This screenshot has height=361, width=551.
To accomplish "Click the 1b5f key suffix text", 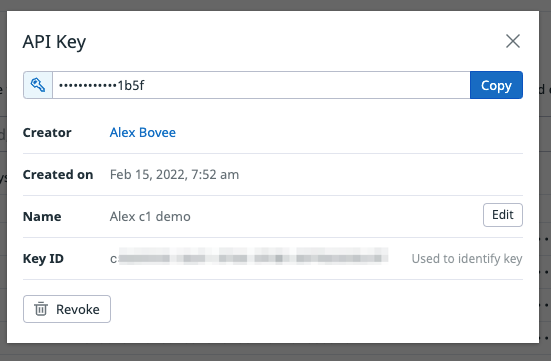I will click(131, 85).
